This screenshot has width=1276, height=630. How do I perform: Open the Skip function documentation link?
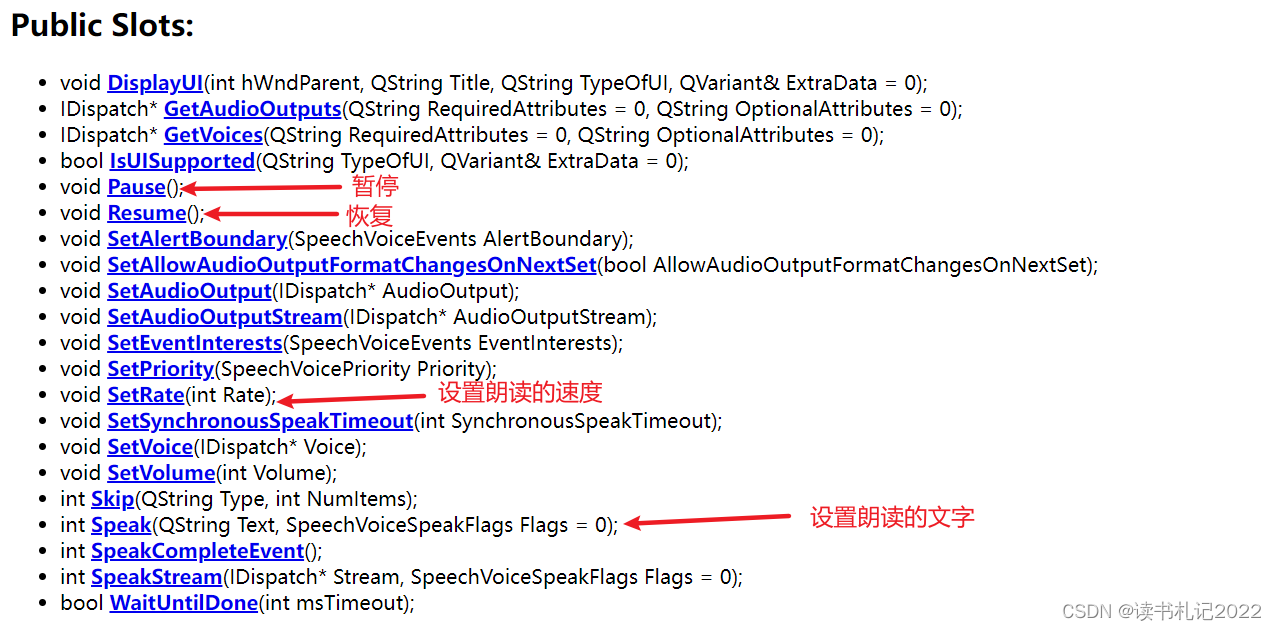coord(112,498)
